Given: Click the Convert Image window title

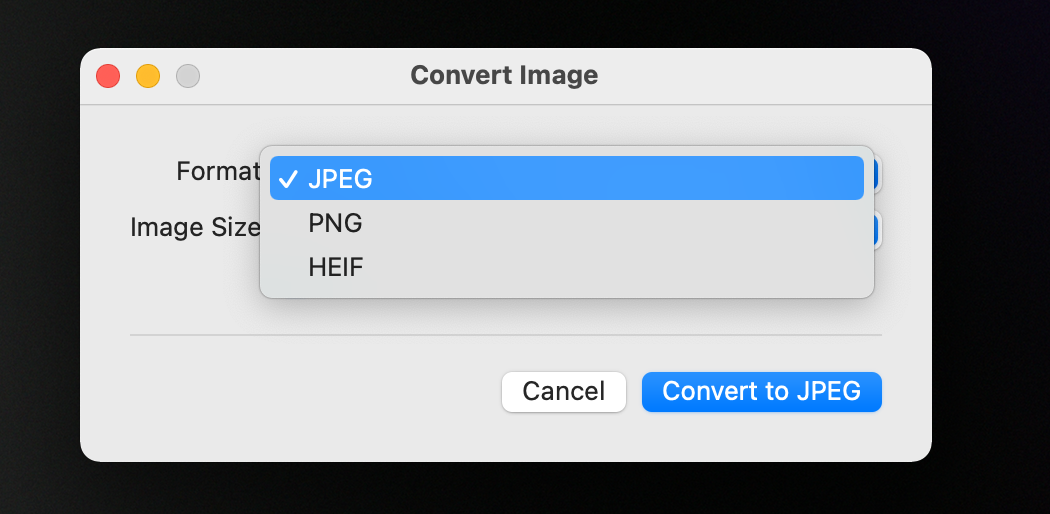Looking at the screenshot, I should point(504,75).
